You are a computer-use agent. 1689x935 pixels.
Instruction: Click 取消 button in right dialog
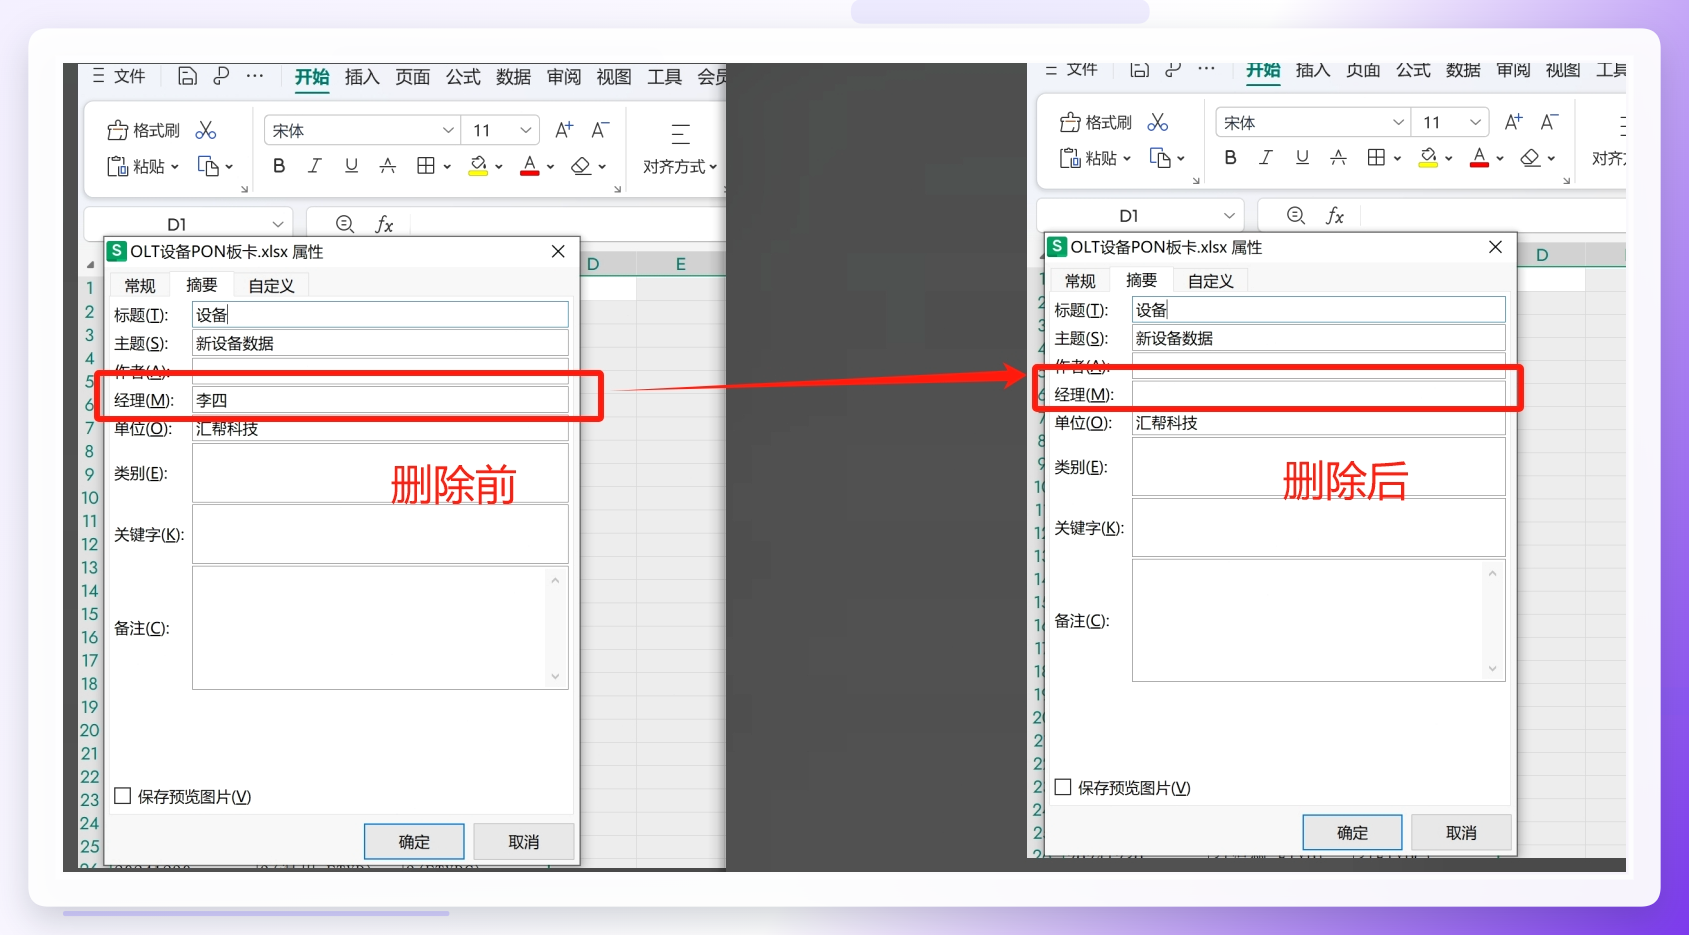1461,833
